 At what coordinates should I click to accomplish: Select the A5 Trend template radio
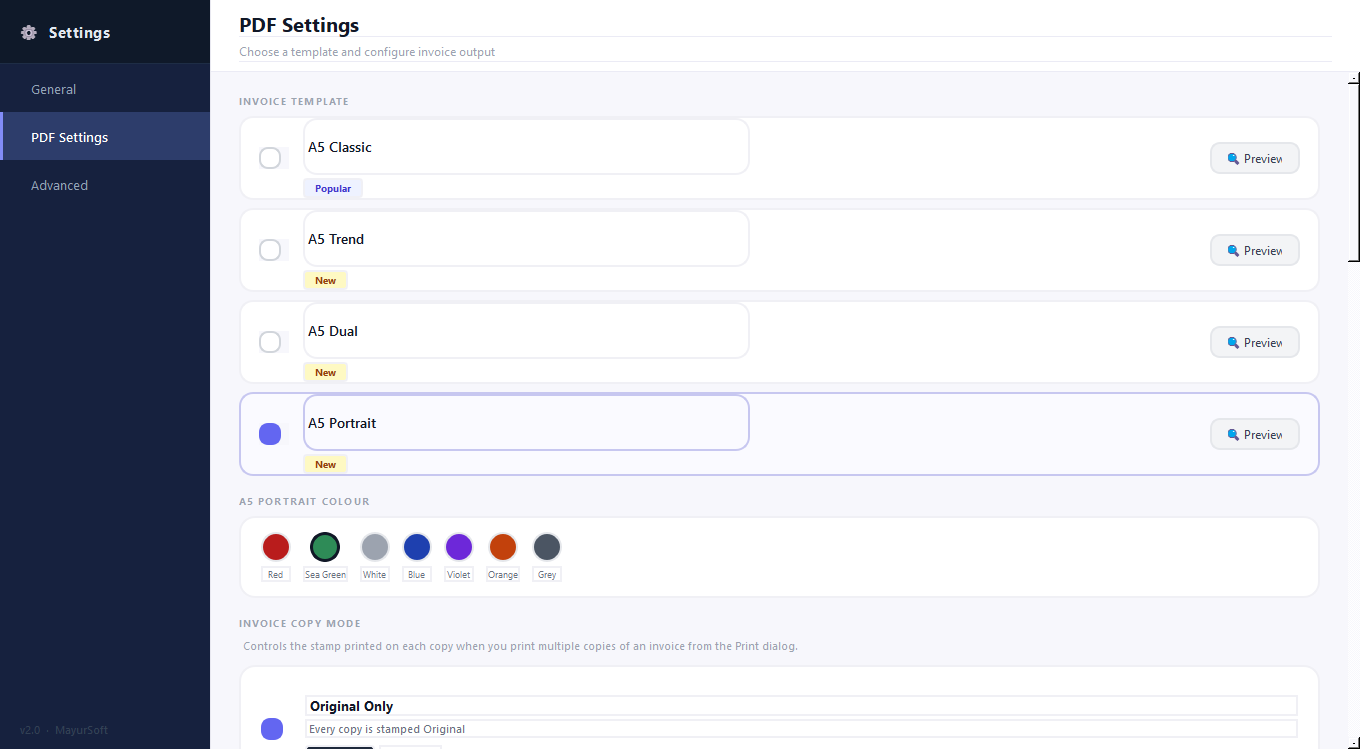pos(270,250)
